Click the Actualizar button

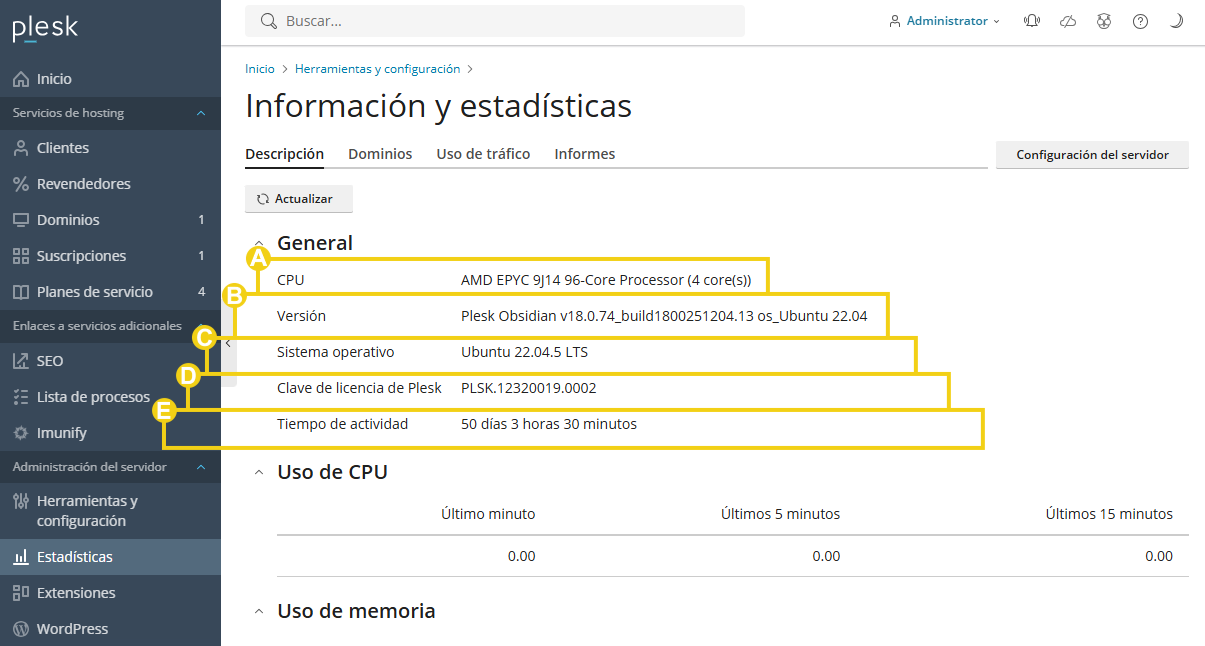tap(298, 198)
